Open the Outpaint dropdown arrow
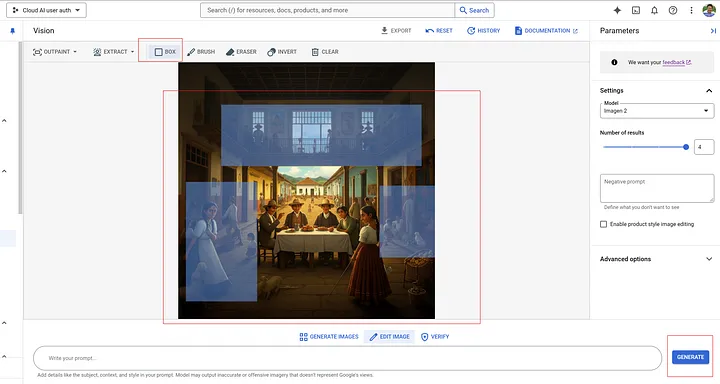Image resolution: width=720 pixels, height=384 pixels. (75, 52)
